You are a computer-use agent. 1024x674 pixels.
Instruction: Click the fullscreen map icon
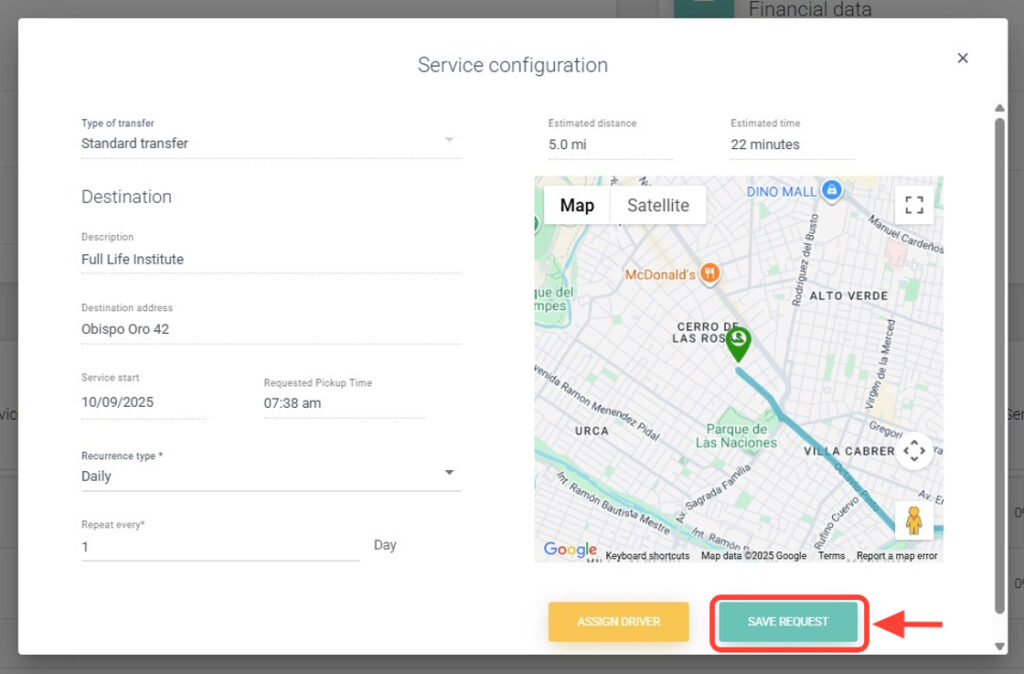913,205
